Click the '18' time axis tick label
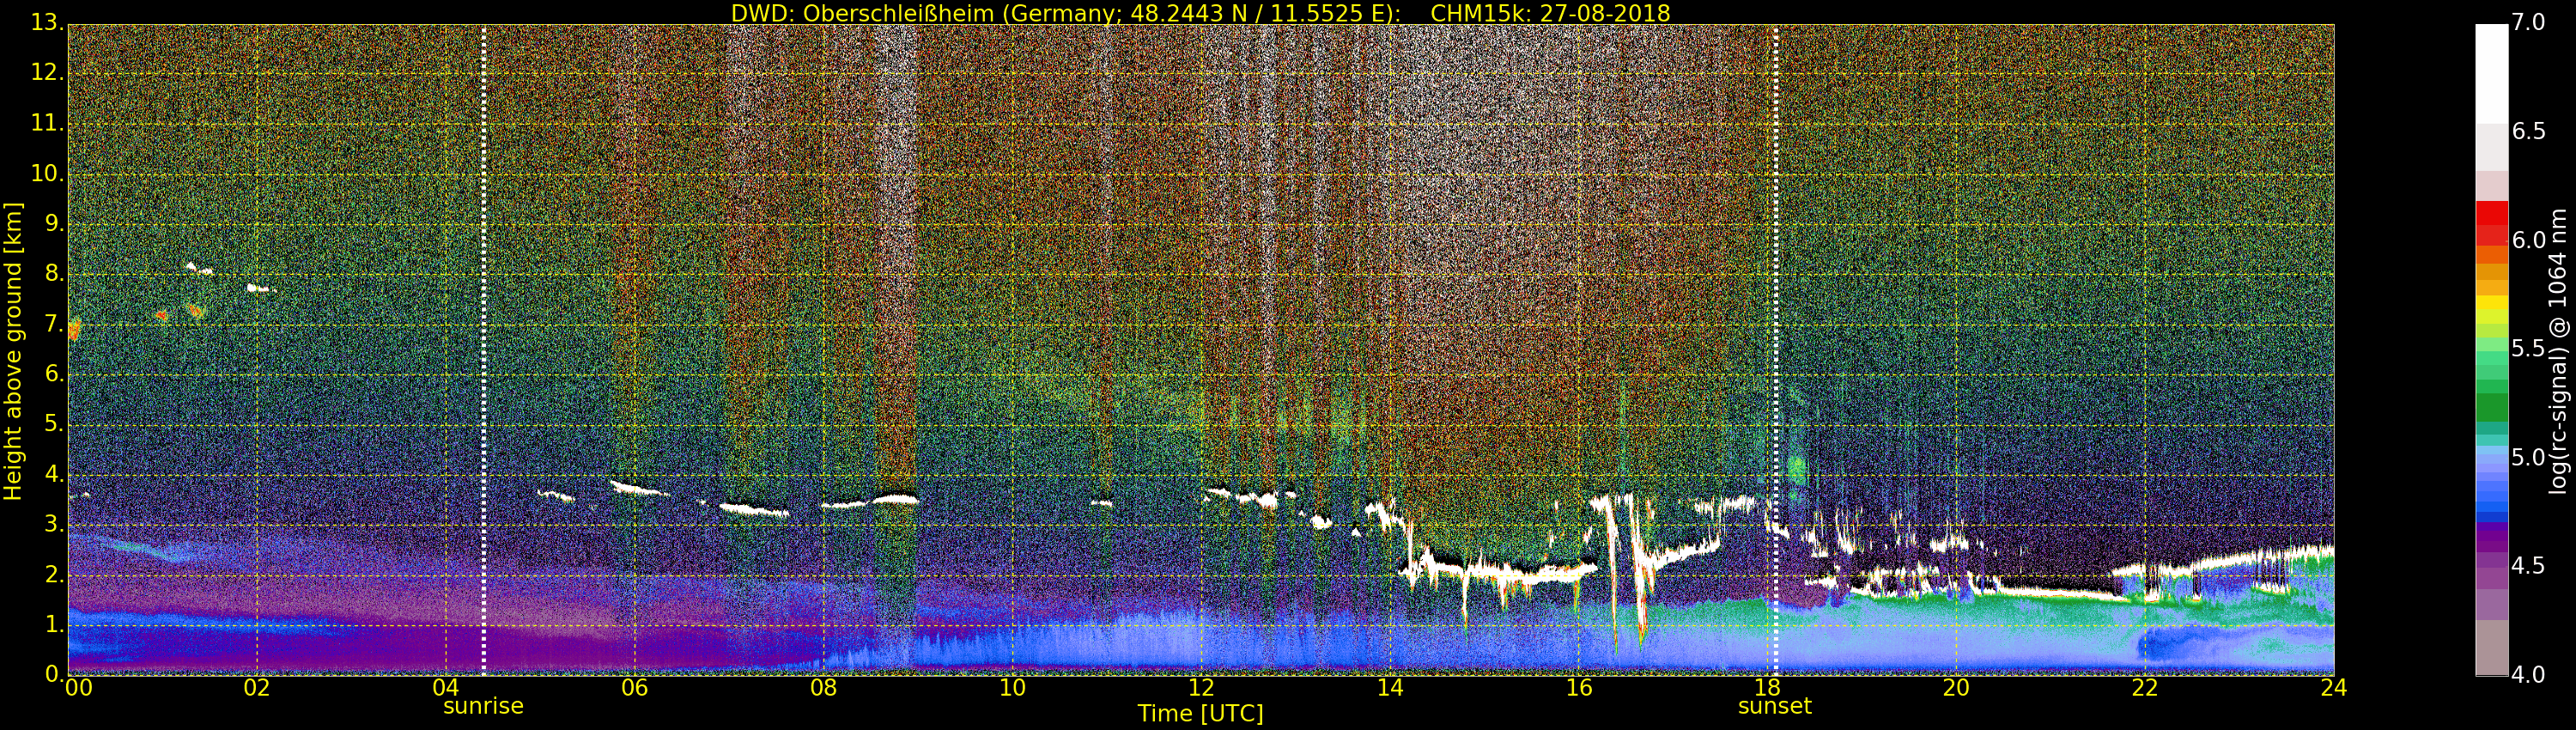This screenshot has width=2576, height=730. (x=1767, y=687)
